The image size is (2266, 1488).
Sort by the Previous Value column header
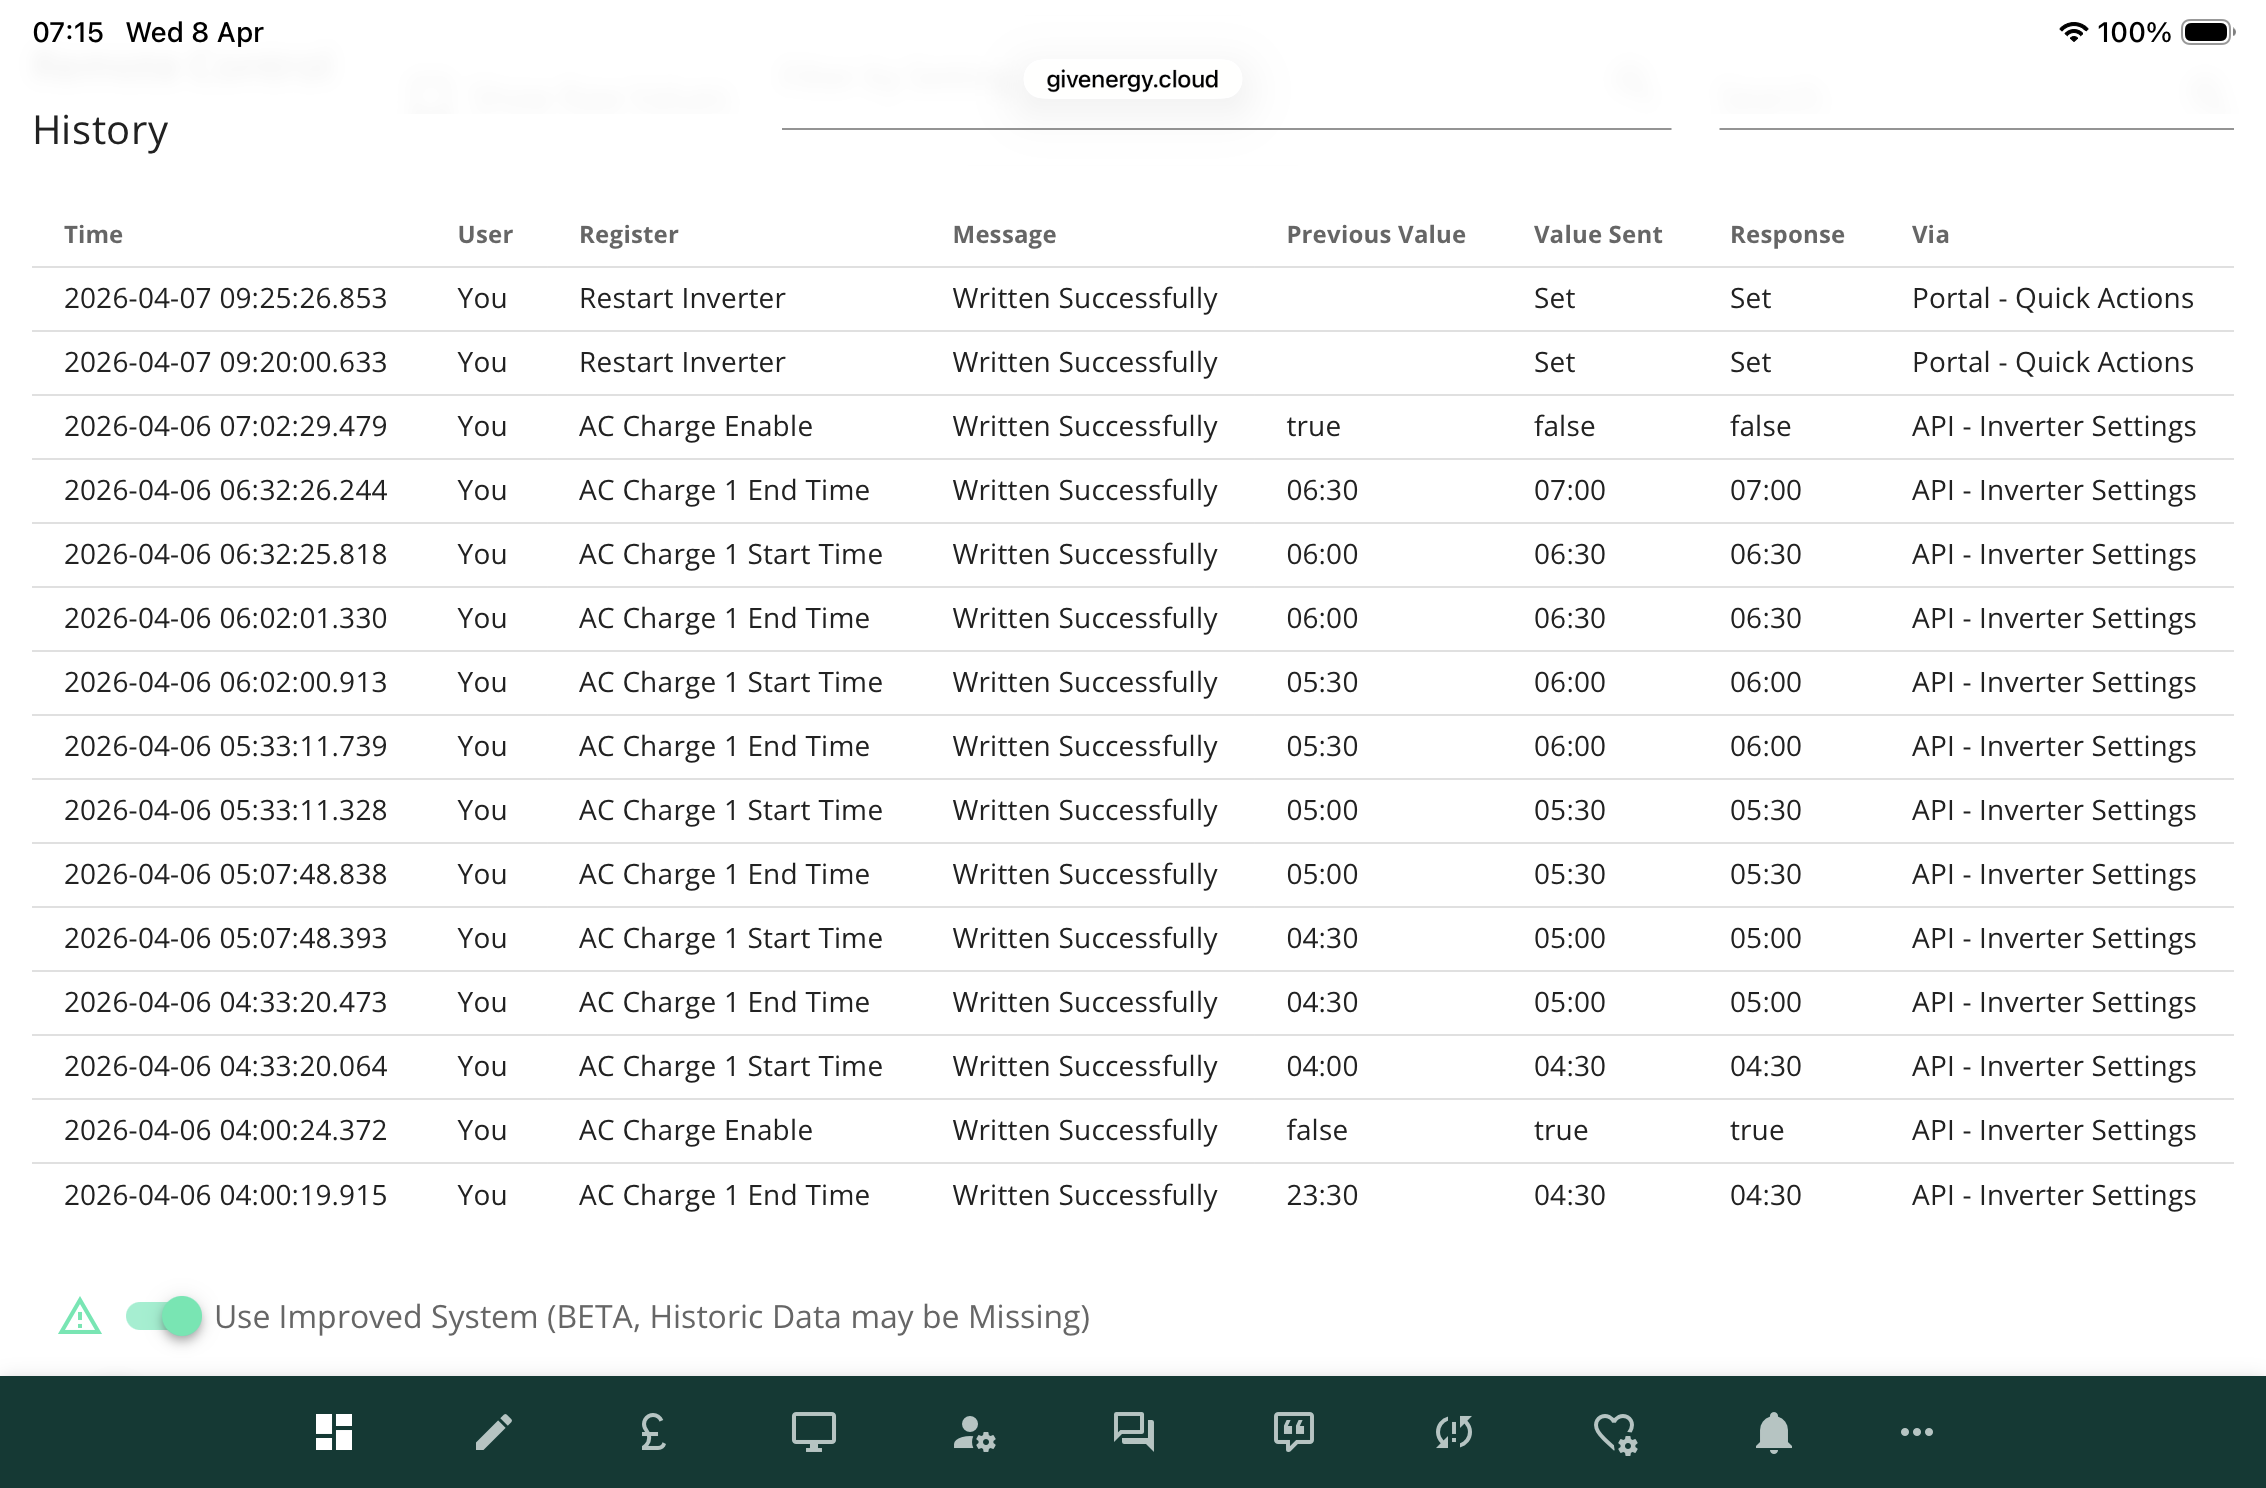pos(1375,234)
